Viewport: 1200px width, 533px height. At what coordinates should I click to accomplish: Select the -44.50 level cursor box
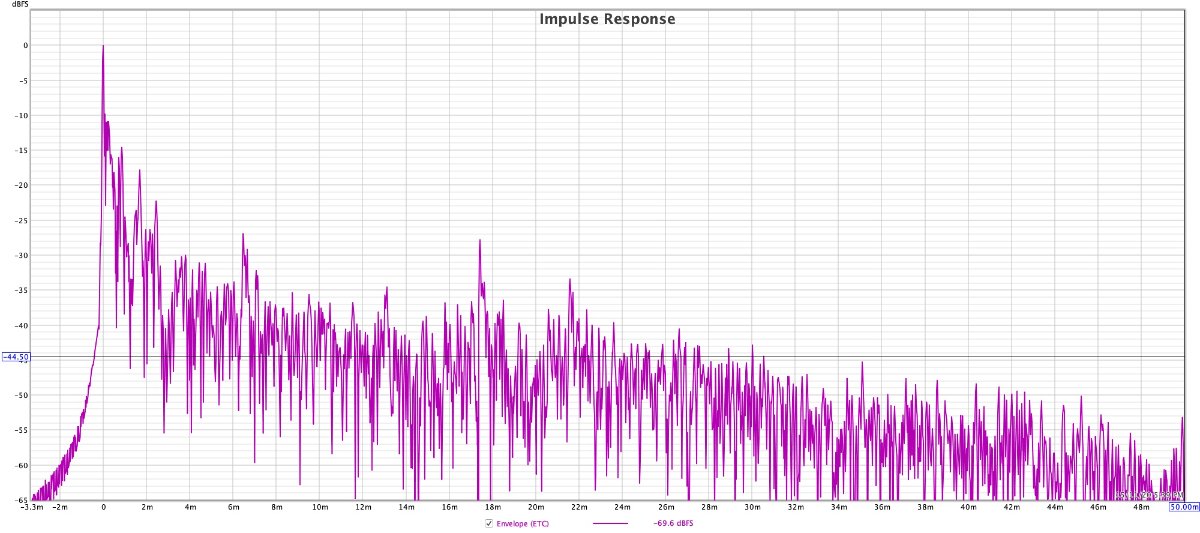(16, 357)
